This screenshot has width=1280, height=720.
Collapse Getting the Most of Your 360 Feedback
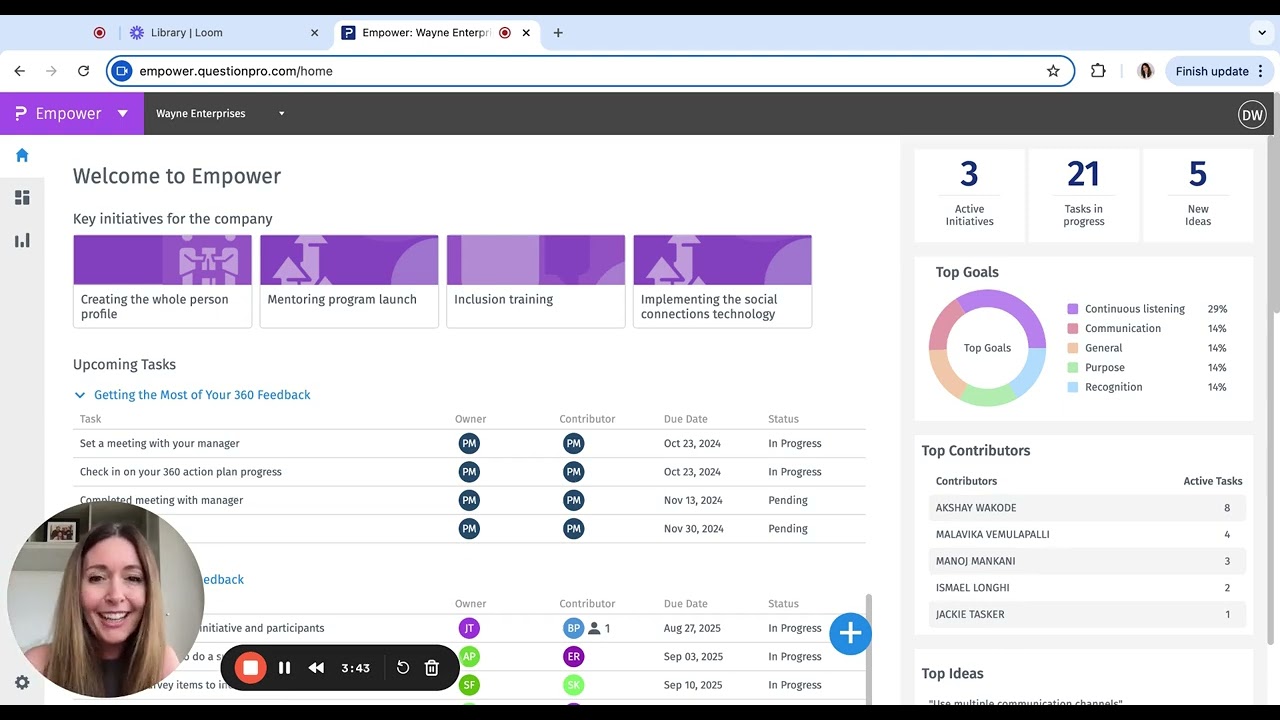point(80,395)
